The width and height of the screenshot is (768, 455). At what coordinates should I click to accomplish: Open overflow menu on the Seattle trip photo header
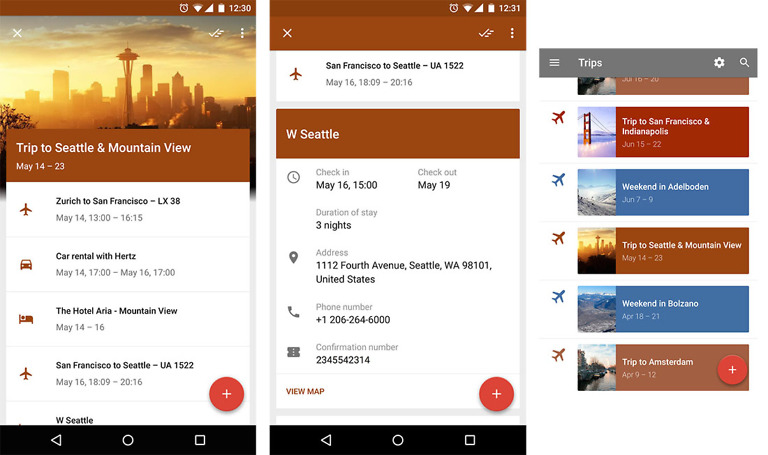tap(242, 33)
